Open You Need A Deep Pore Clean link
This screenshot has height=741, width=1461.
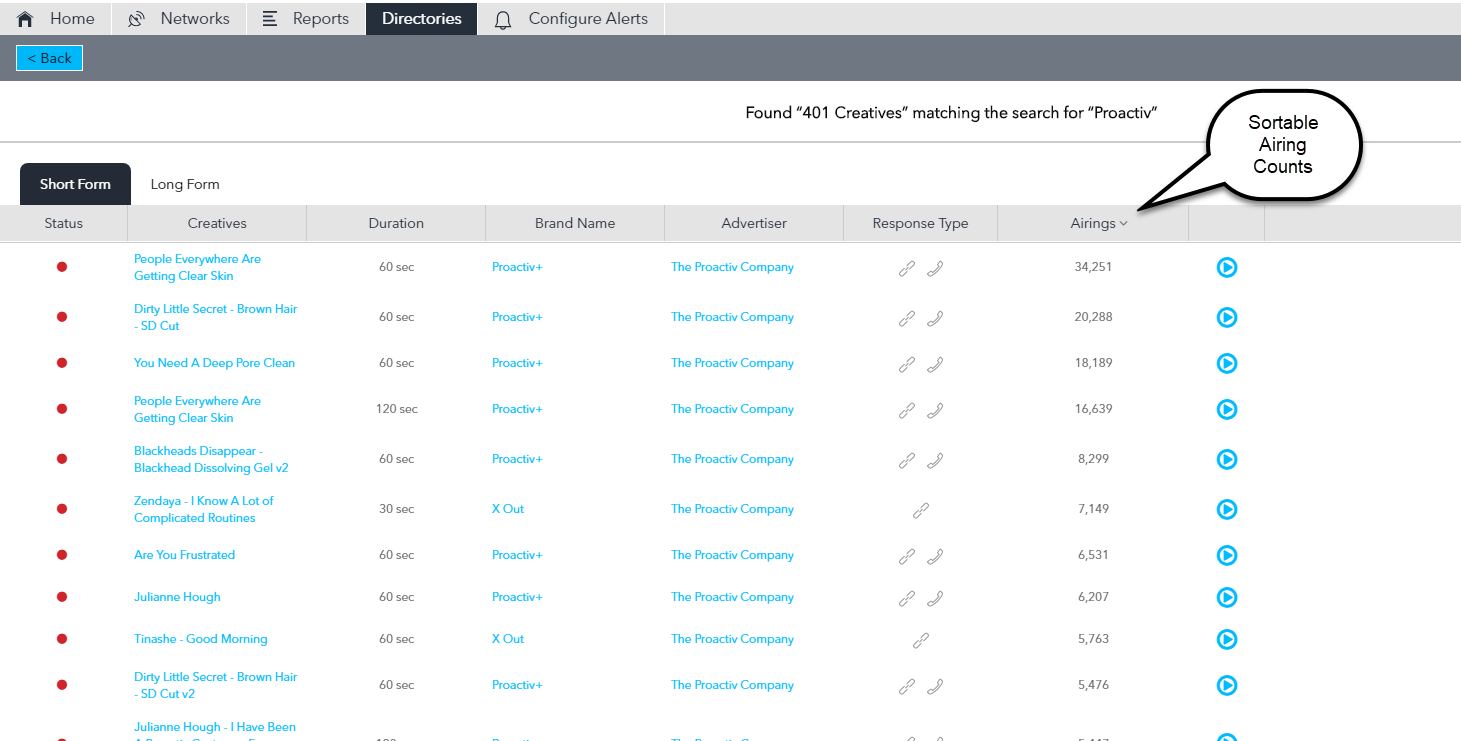click(215, 363)
